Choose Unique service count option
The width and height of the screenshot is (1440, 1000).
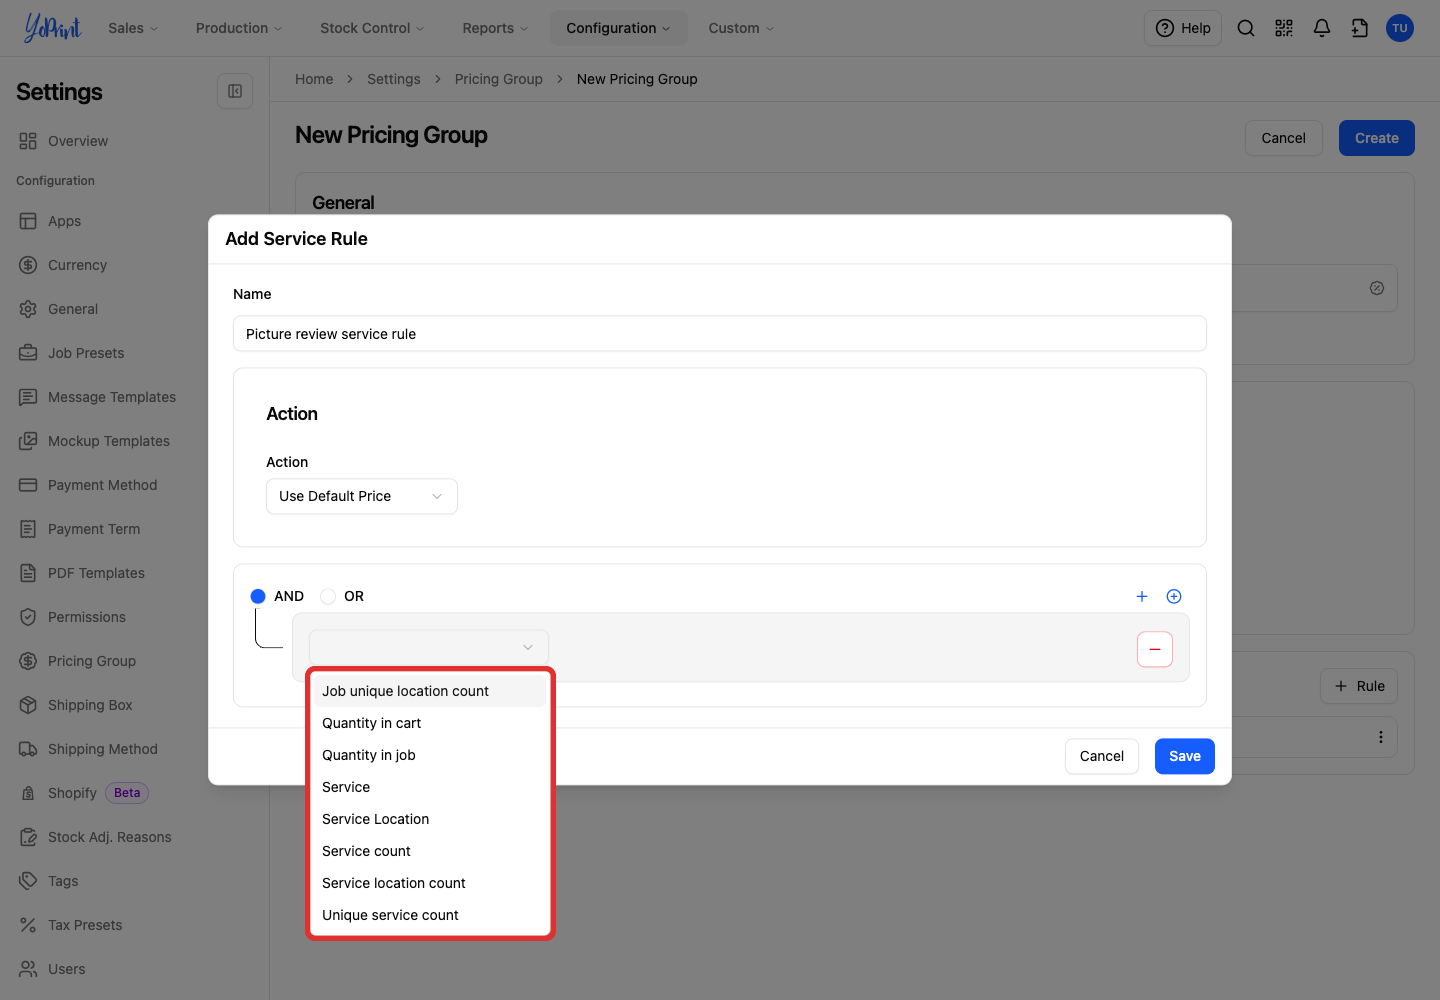pos(430,915)
